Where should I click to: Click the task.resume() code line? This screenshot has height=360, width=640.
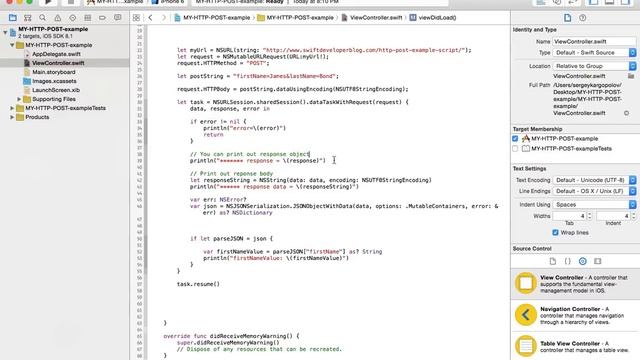pyautogui.click(x=198, y=284)
